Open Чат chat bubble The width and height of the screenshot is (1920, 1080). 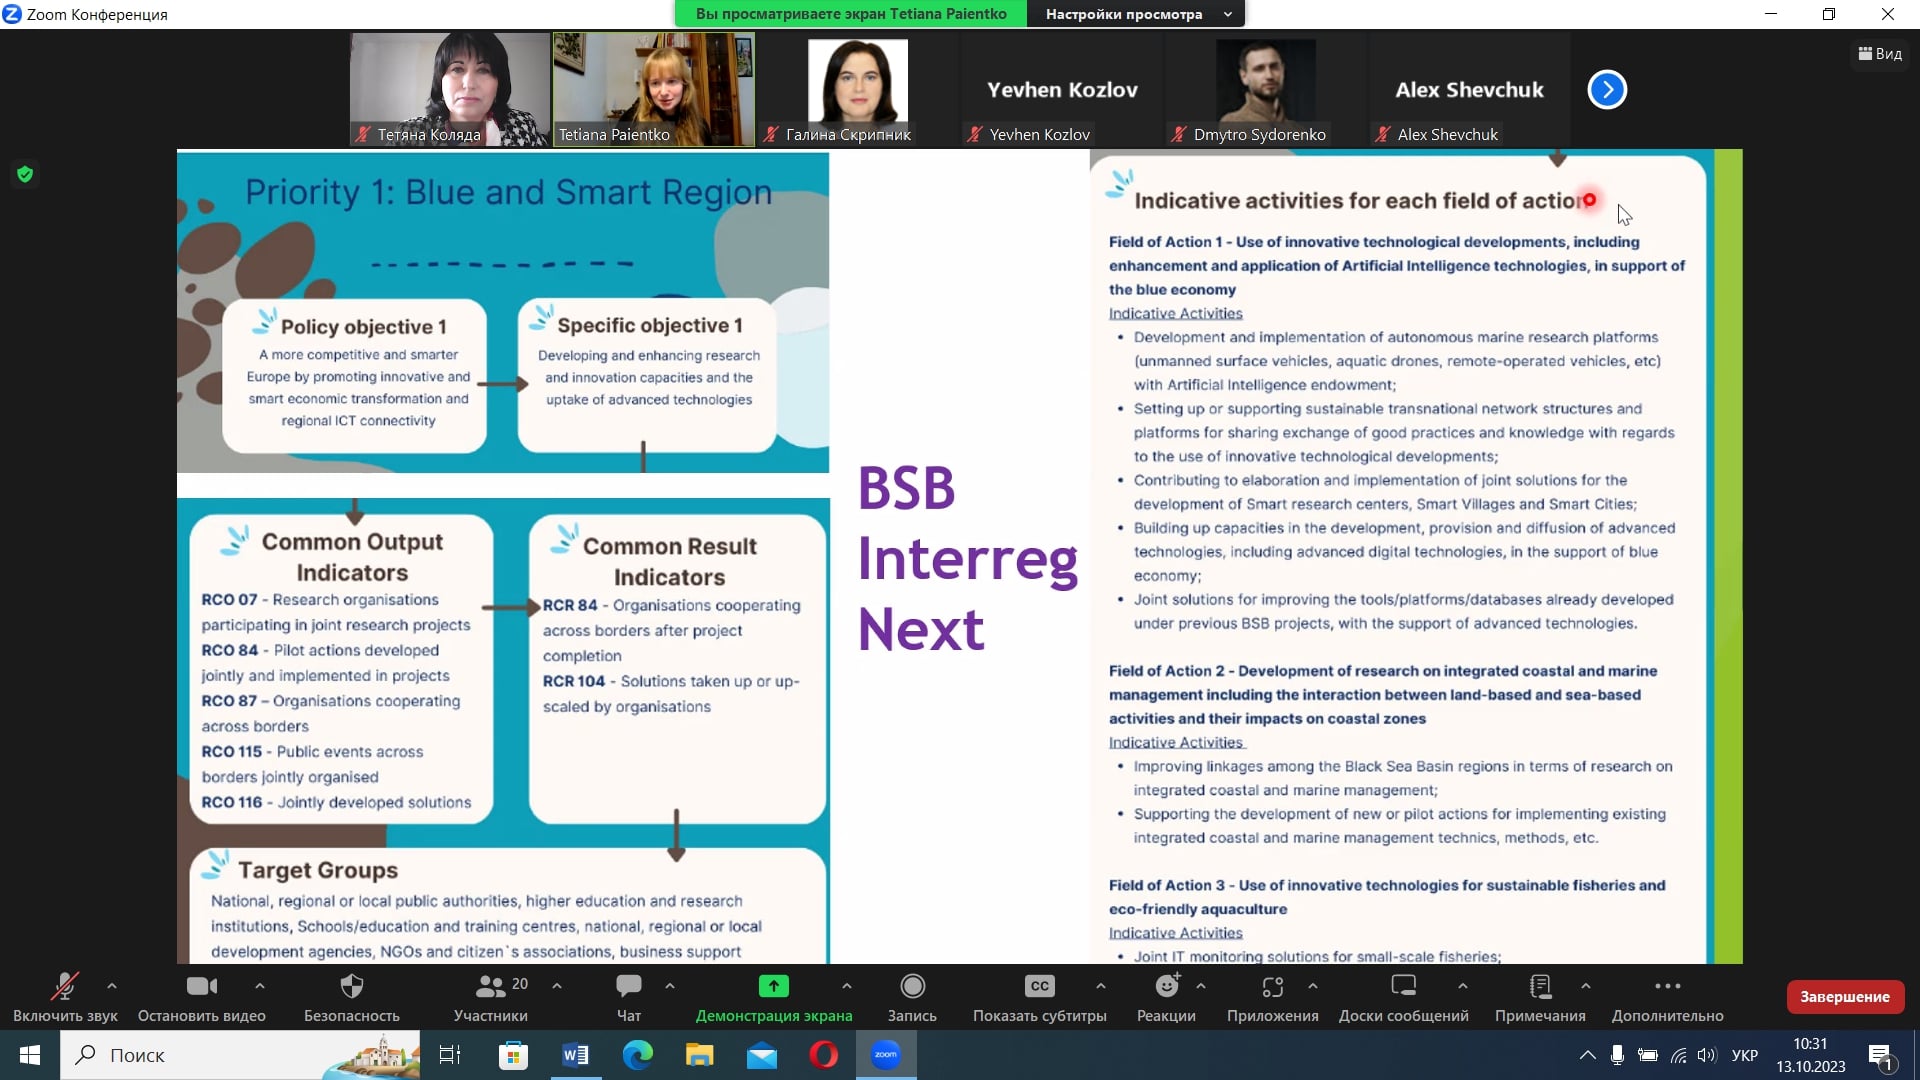629,987
